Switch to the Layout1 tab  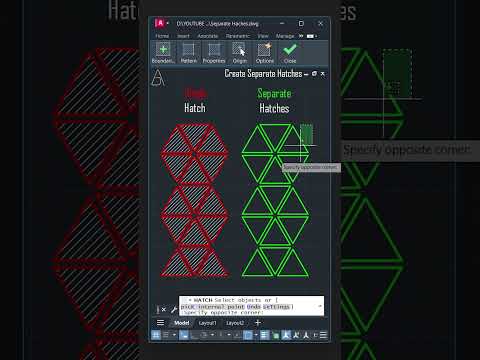207,323
